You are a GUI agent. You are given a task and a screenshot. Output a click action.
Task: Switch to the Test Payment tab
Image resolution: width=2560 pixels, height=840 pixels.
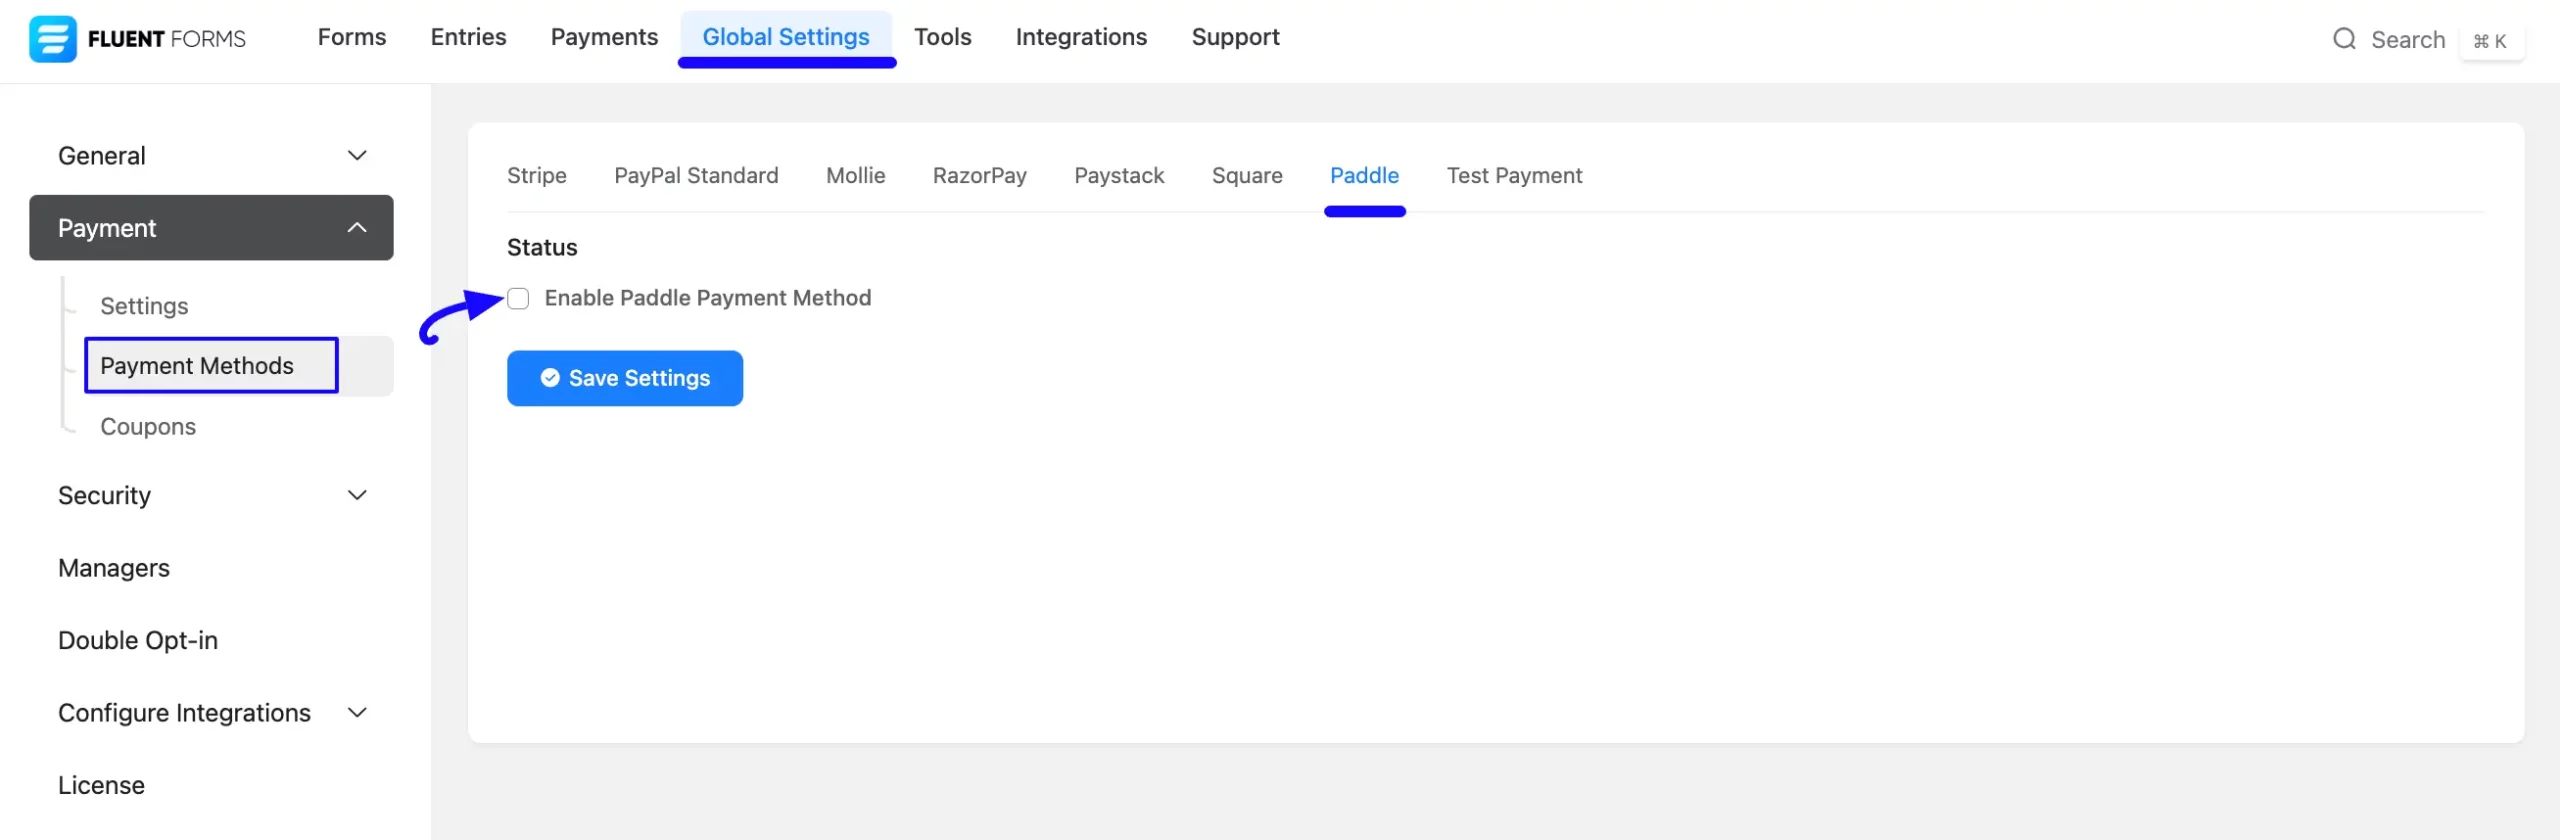(x=1514, y=175)
